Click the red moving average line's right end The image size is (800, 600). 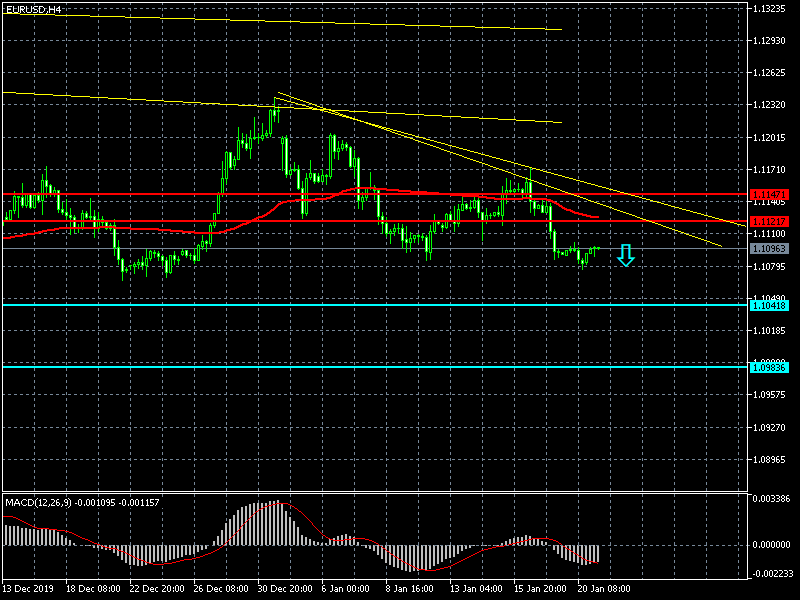point(596,216)
